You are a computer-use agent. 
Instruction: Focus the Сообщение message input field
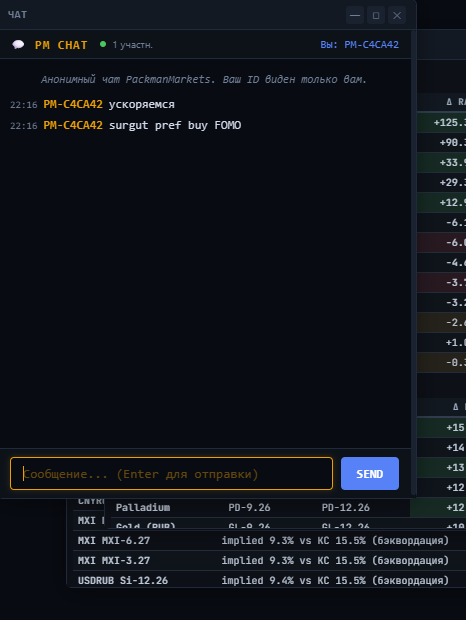pyautogui.click(x=172, y=474)
